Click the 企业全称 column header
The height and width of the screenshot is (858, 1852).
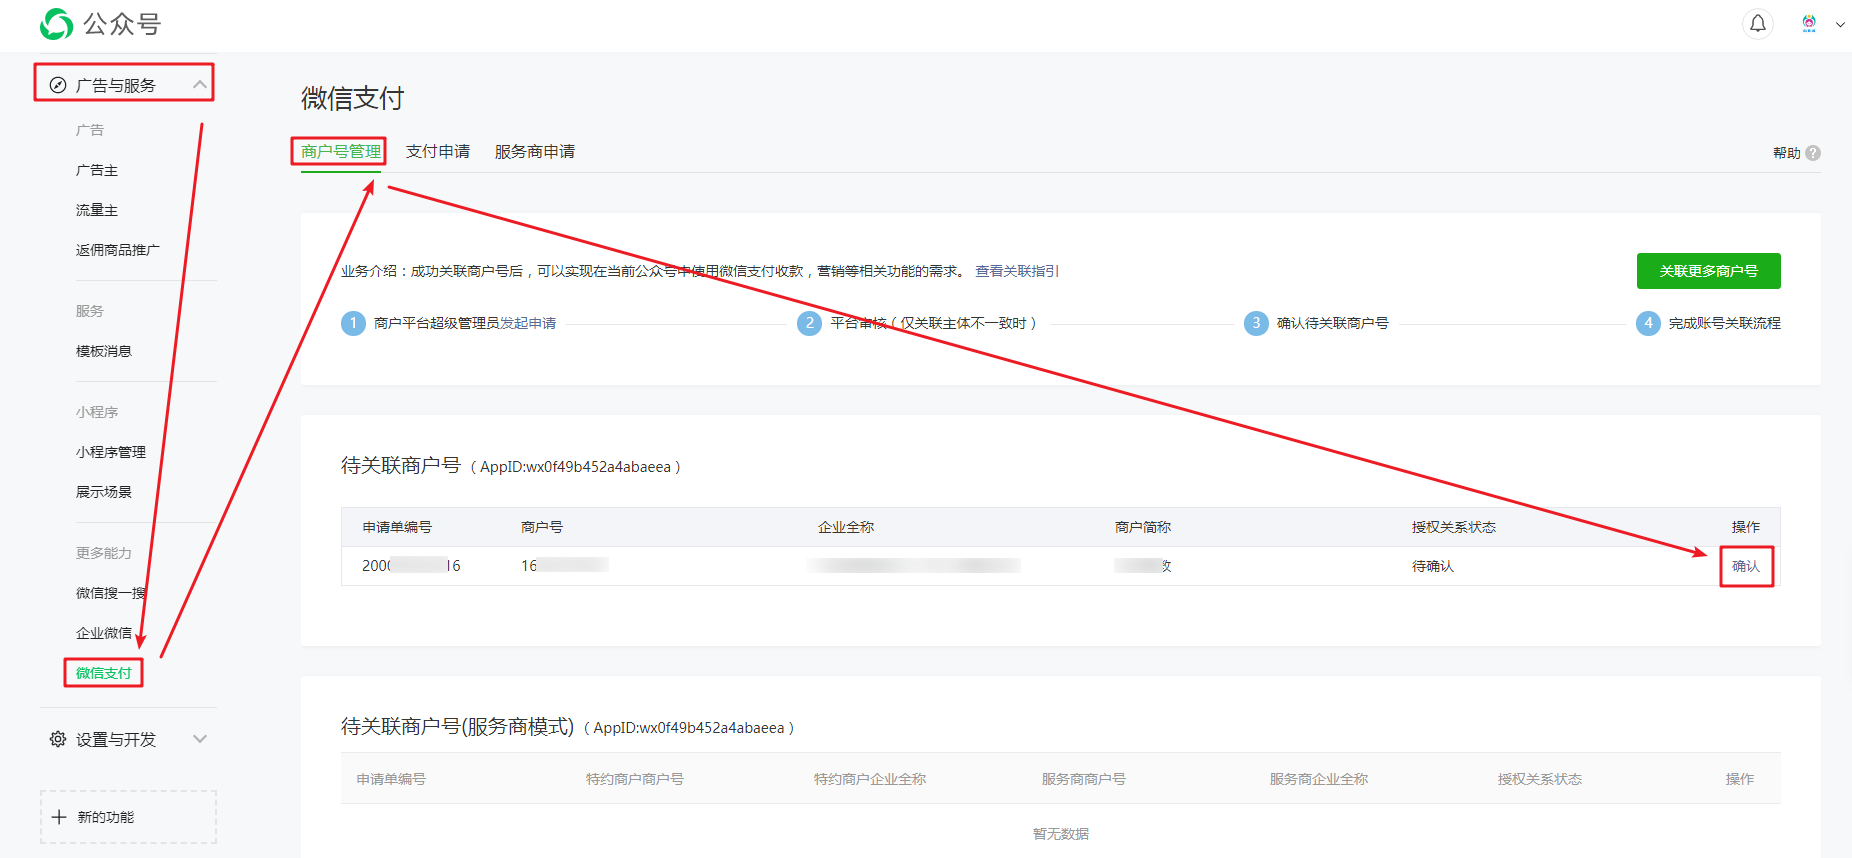pyautogui.click(x=846, y=527)
